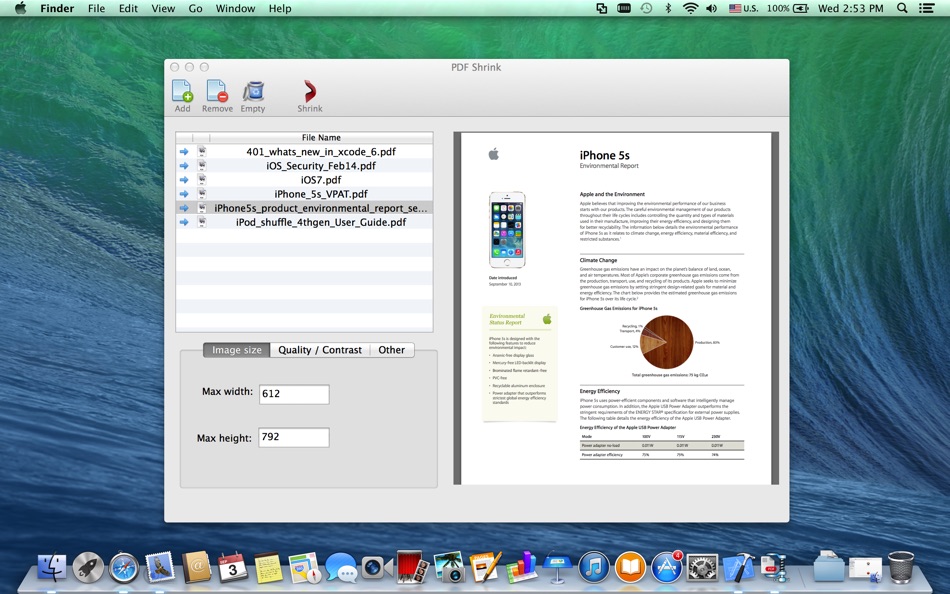950x594 pixels.
Task: Click the Remove file toolbar icon
Action: click(217, 92)
